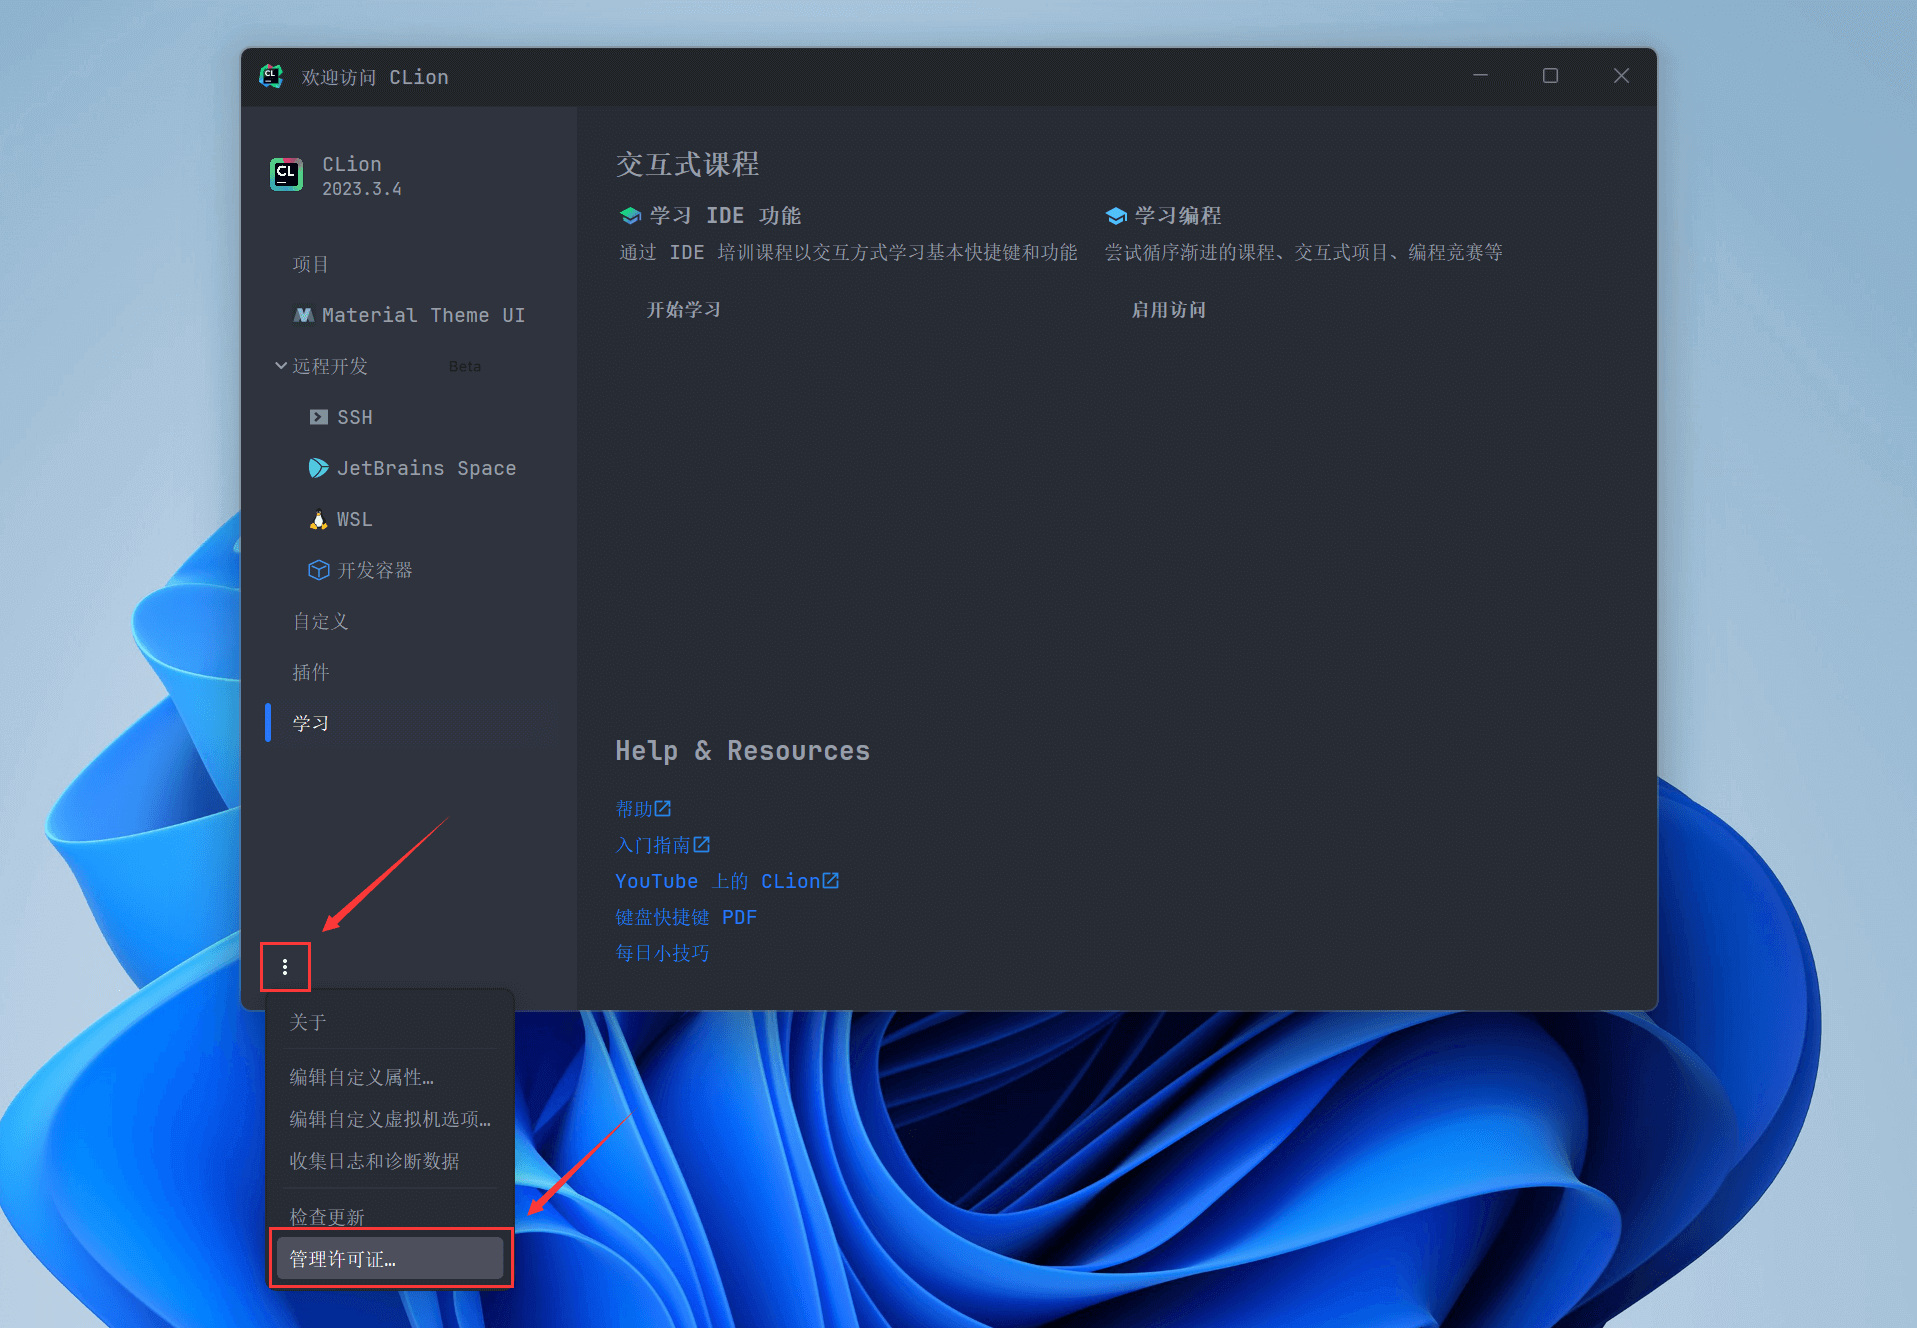The height and width of the screenshot is (1328, 1917).
Task: Click the 启用访问 button
Action: [x=1169, y=310]
